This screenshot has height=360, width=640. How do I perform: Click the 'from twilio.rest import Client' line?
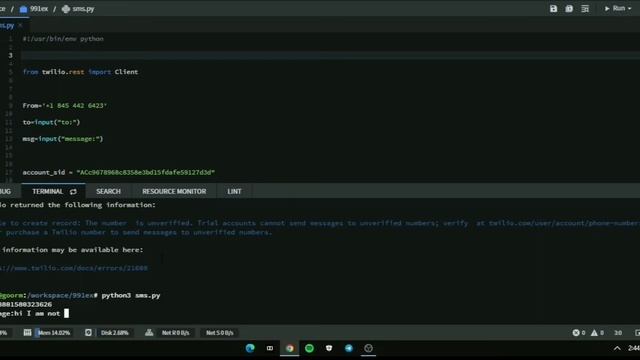(80, 72)
